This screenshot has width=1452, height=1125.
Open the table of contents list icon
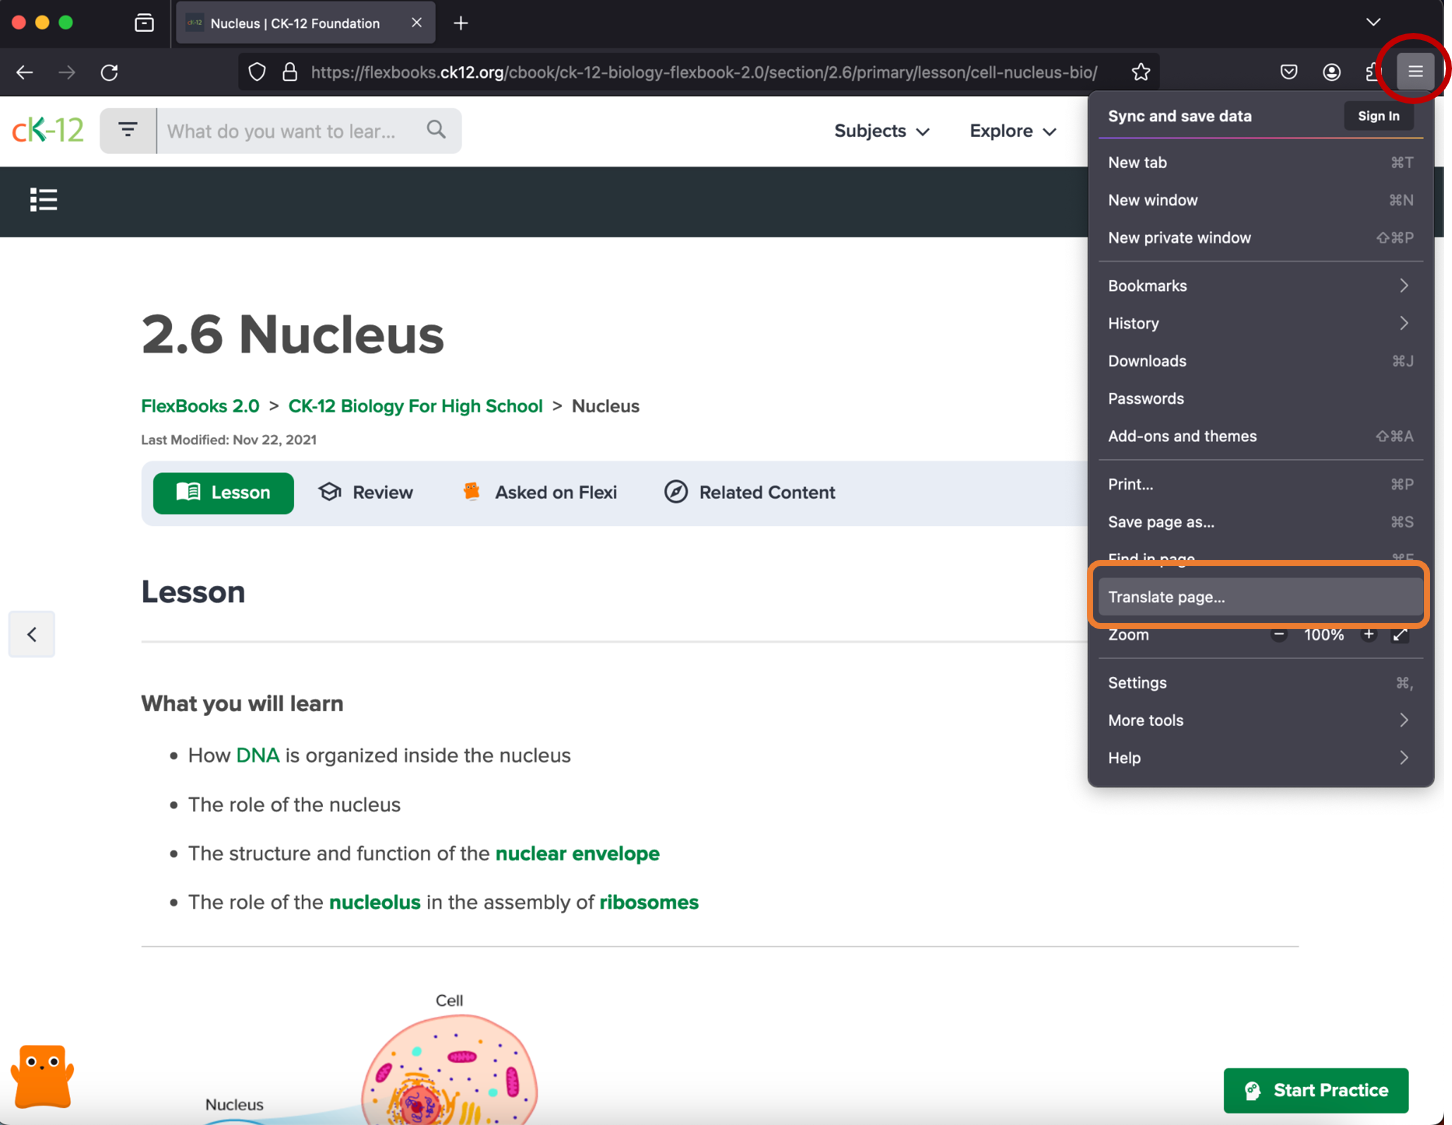[43, 200]
